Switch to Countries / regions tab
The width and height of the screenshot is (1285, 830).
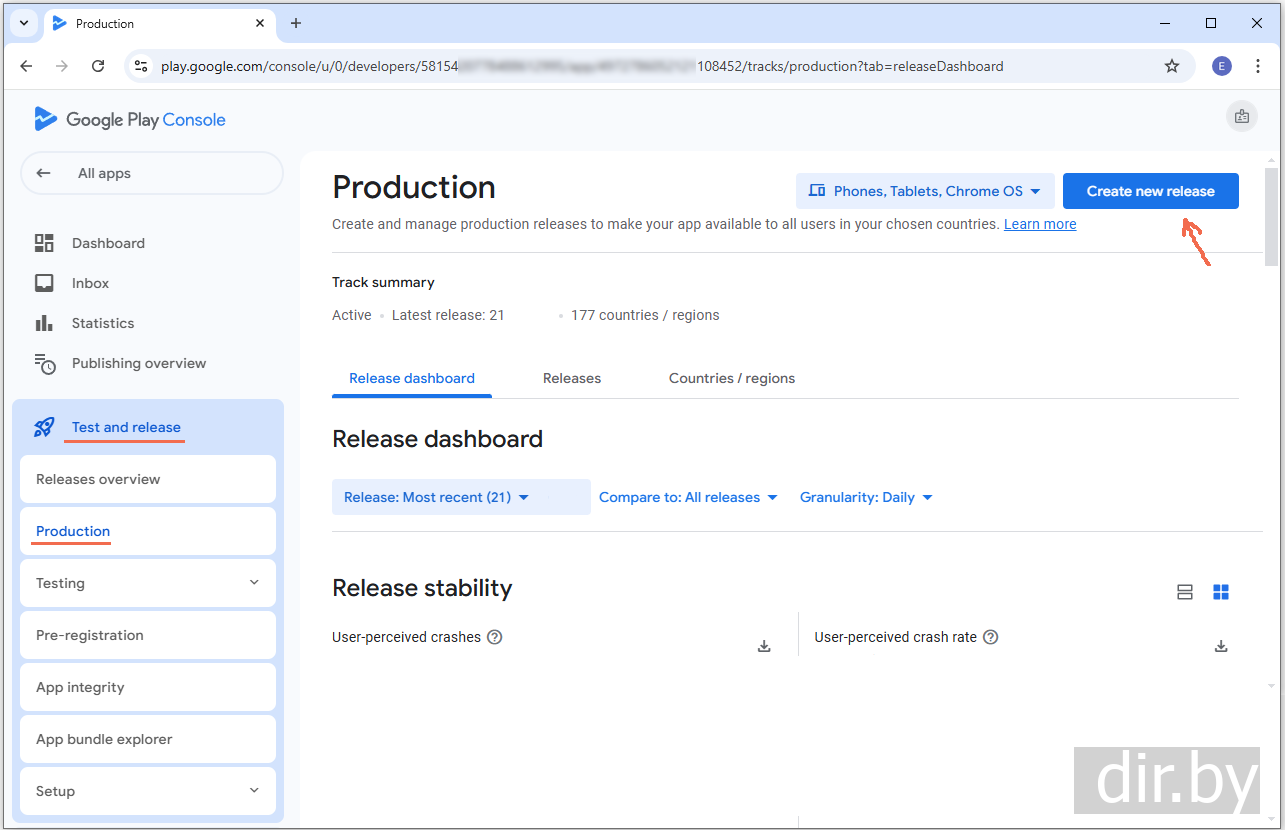tap(732, 378)
